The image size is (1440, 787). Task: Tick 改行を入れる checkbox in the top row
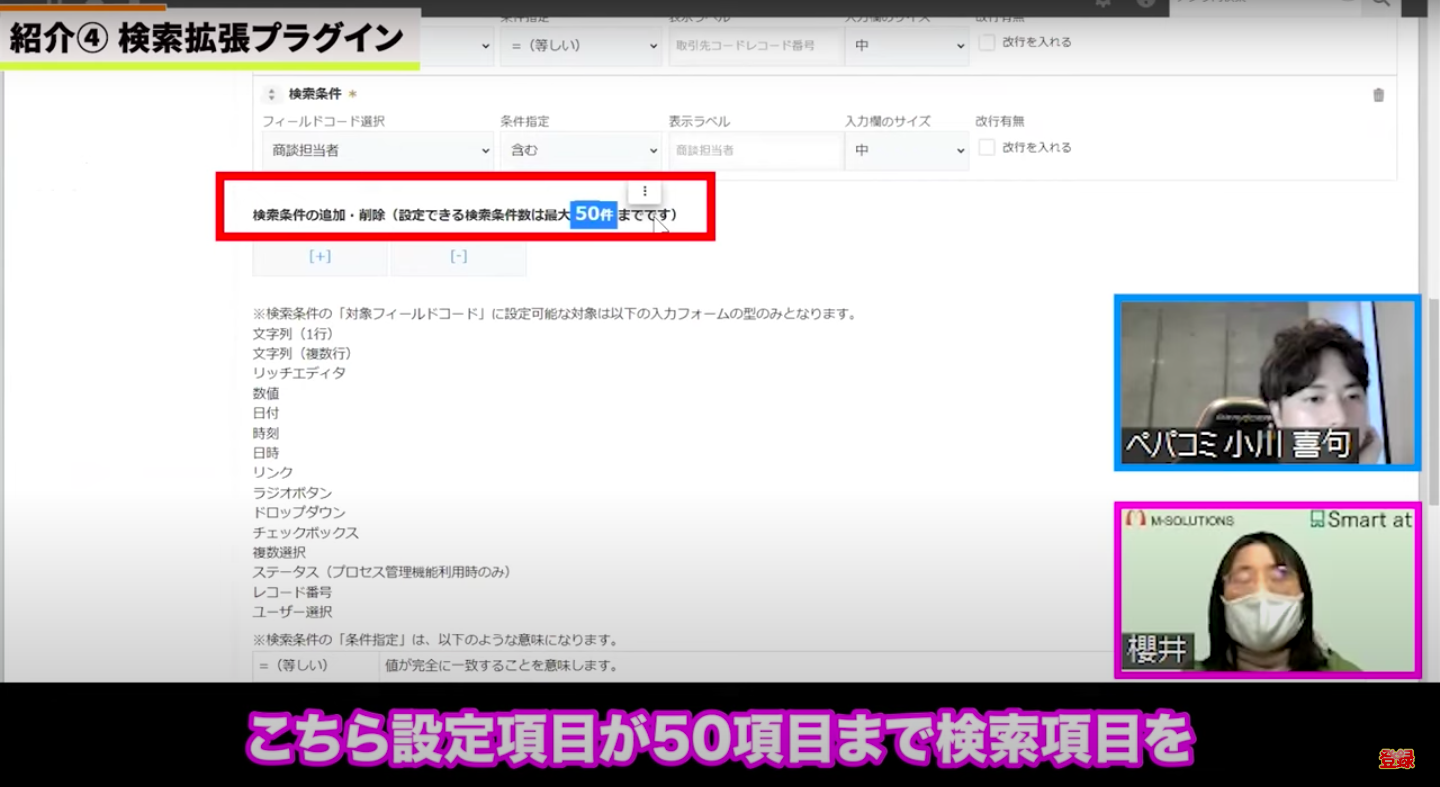[987, 43]
